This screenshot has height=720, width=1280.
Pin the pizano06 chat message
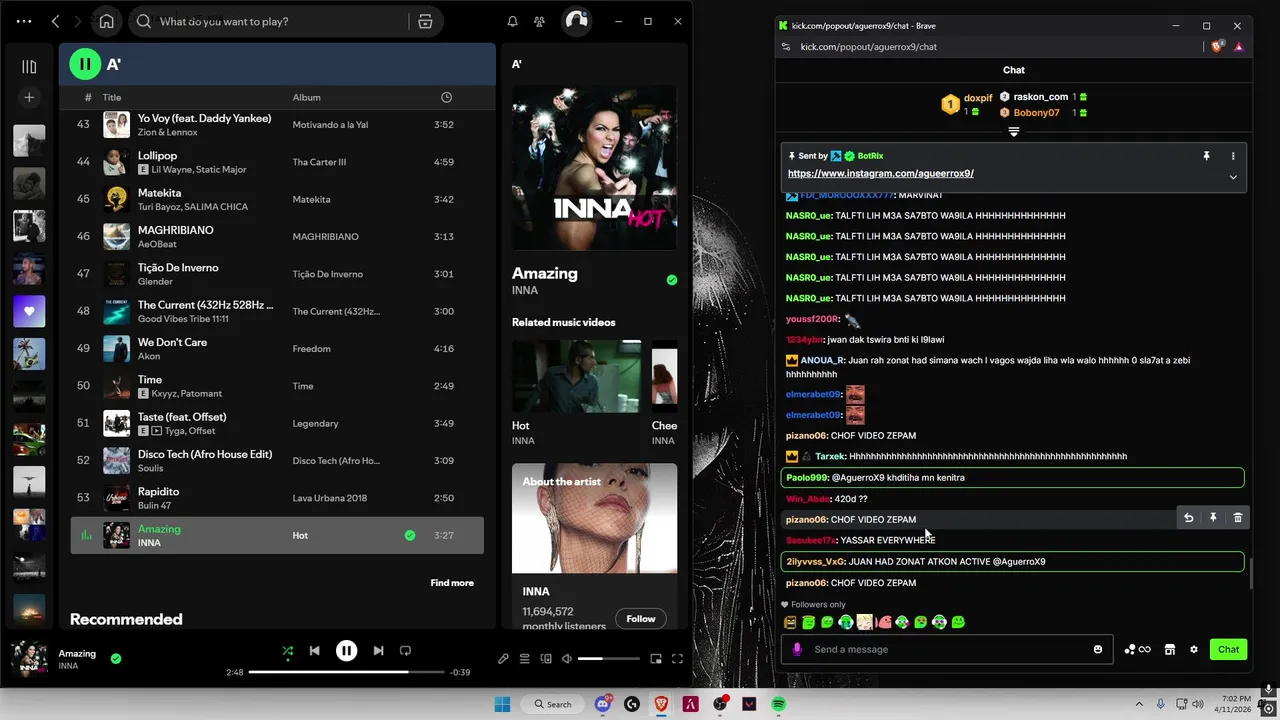1213,518
